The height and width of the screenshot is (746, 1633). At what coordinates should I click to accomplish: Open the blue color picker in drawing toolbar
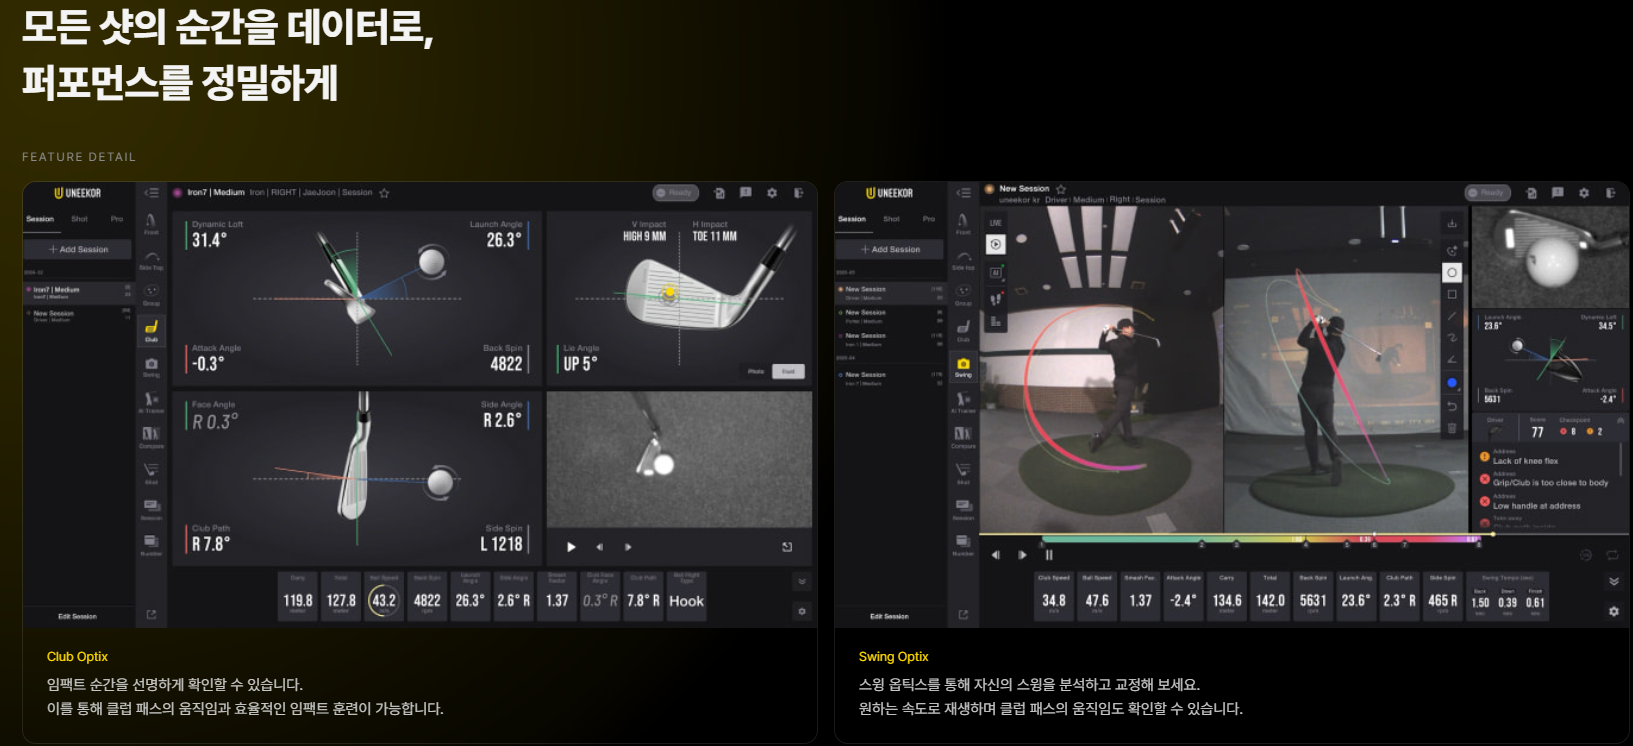tap(1452, 383)
